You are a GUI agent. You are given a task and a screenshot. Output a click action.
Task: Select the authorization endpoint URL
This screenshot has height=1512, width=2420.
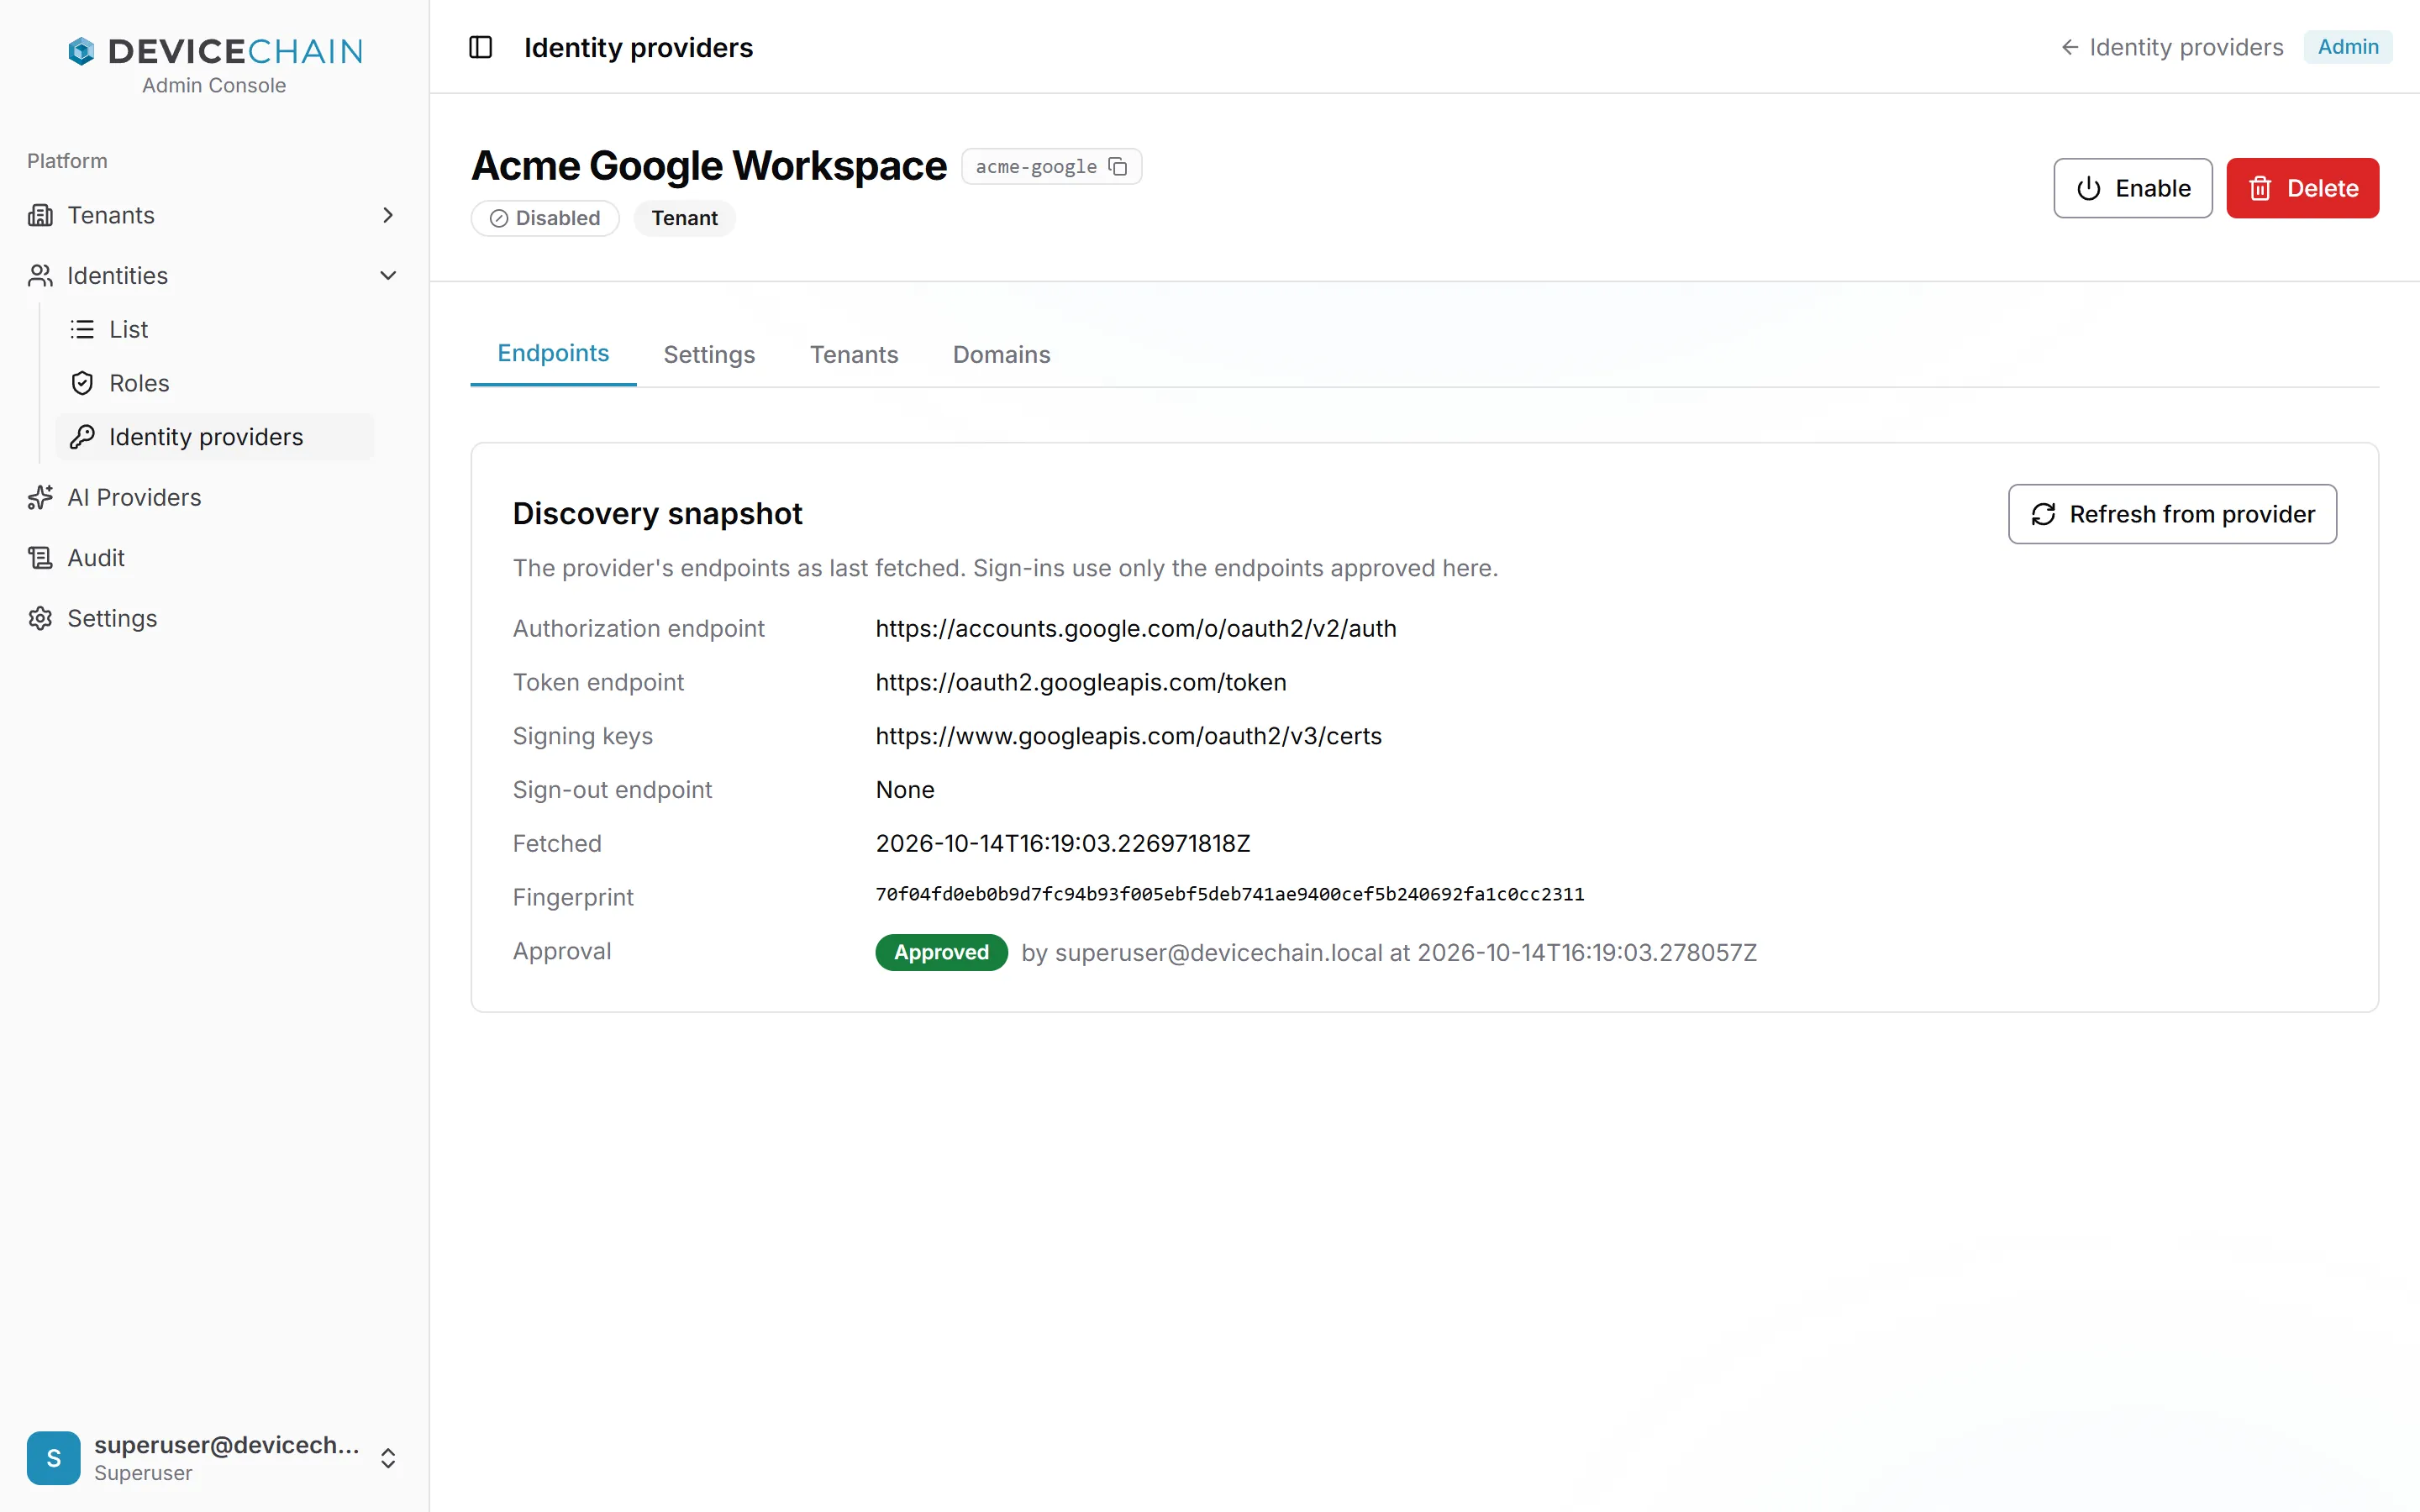(x=1136, y=628)
